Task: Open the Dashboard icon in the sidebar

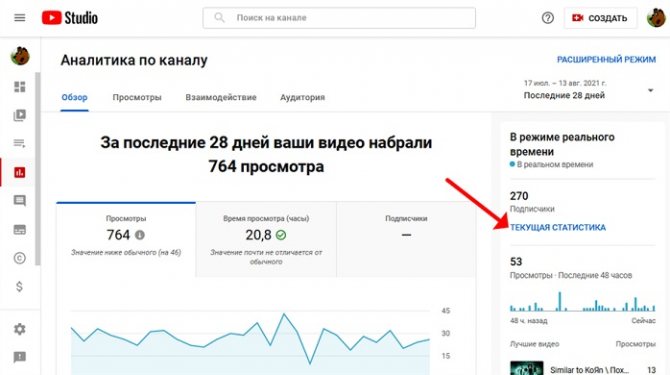Action: coord(20,87)
